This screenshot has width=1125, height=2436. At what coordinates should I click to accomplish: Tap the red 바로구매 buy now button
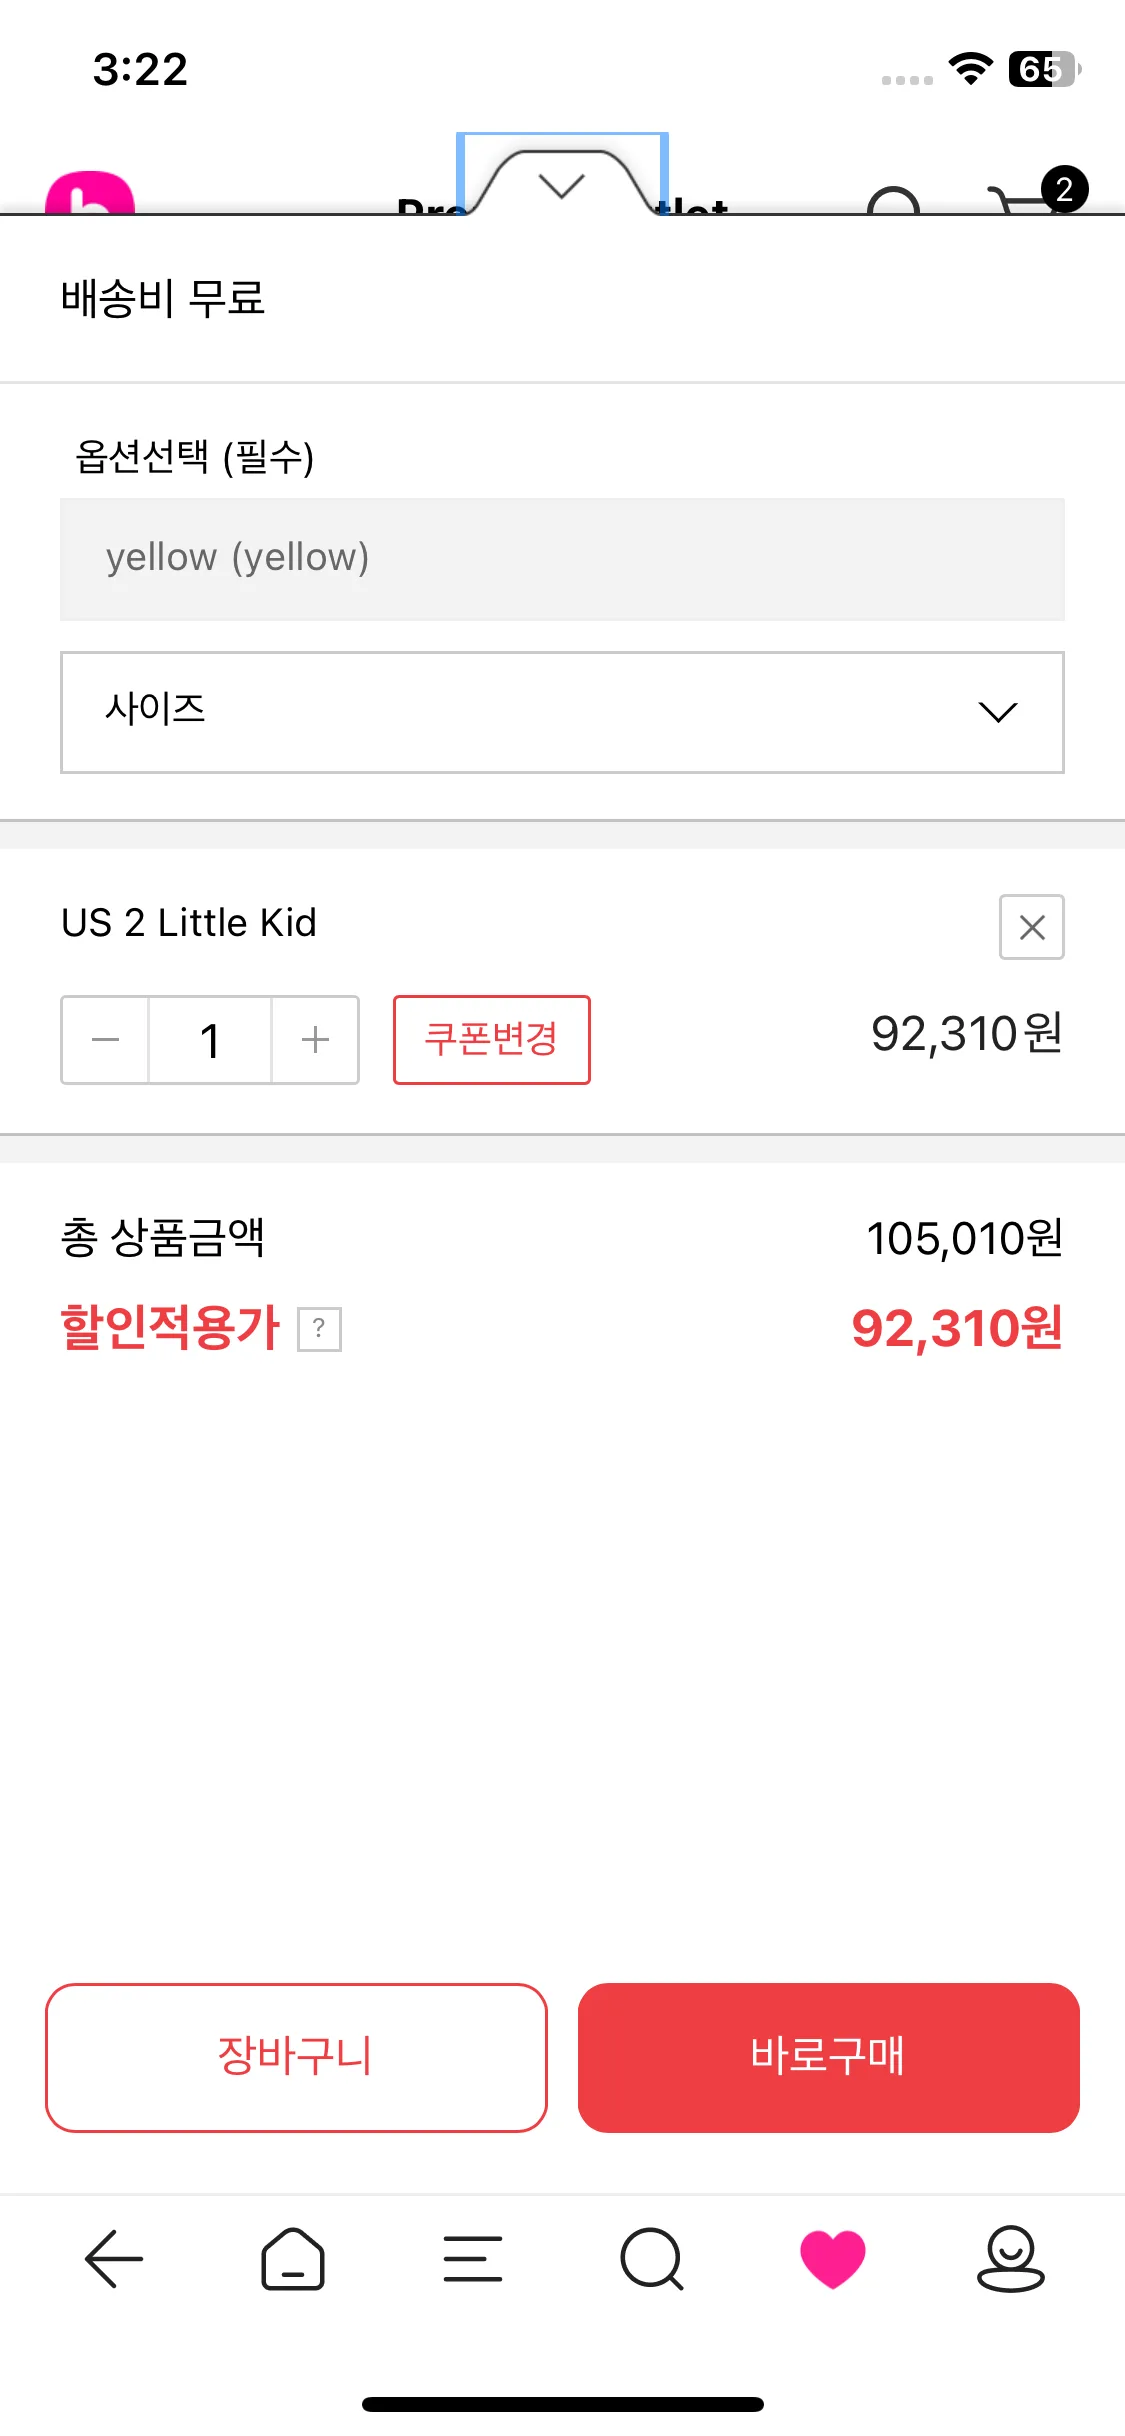tap(828, 2057)
